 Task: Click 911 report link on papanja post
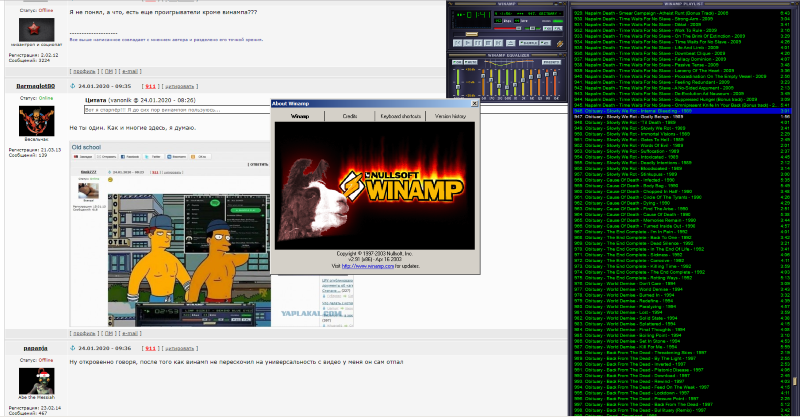[x=150, y=348]
